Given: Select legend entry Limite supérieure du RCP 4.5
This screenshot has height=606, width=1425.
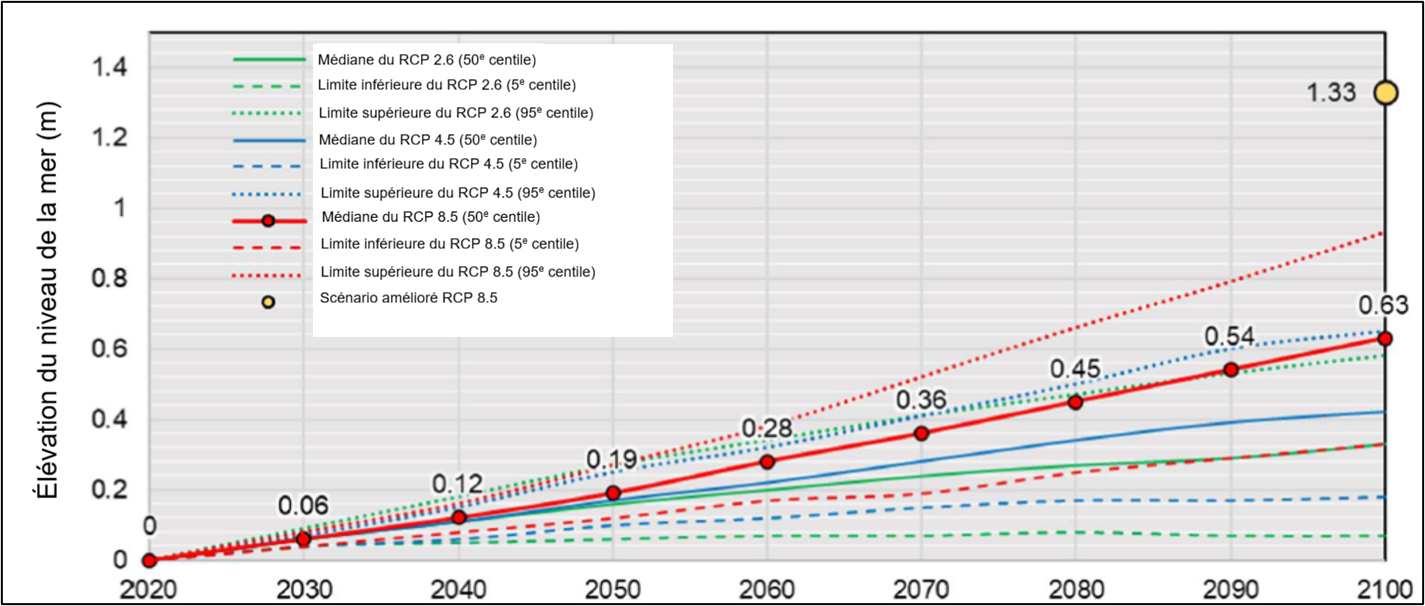Looking at the screenshot, I should [459, 192].
